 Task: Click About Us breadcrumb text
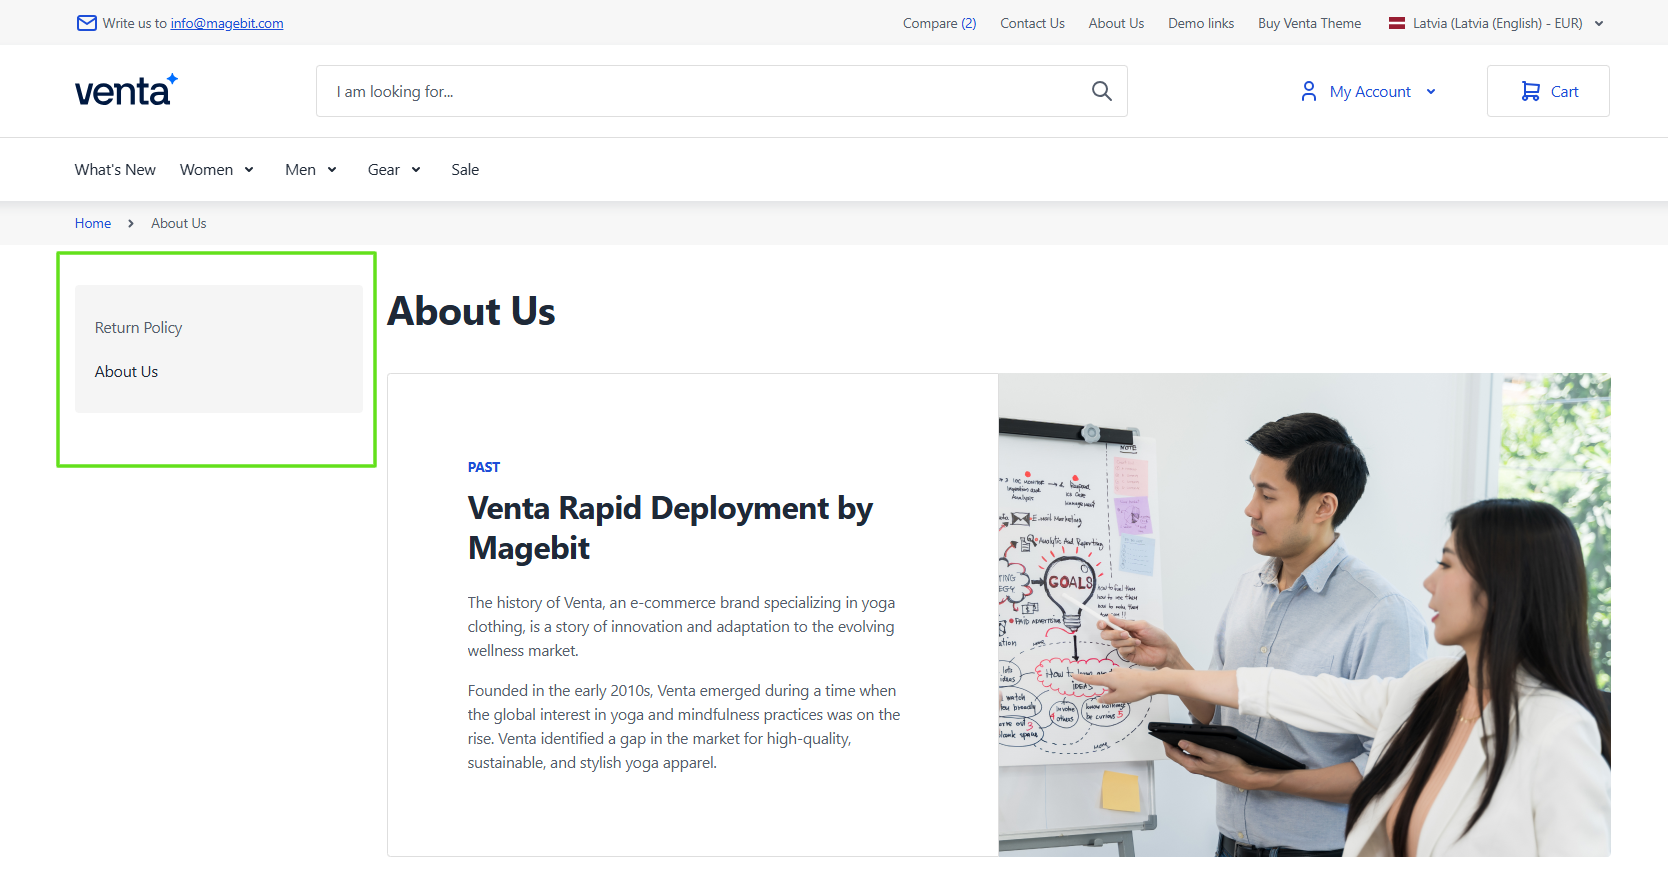(179, 223)
